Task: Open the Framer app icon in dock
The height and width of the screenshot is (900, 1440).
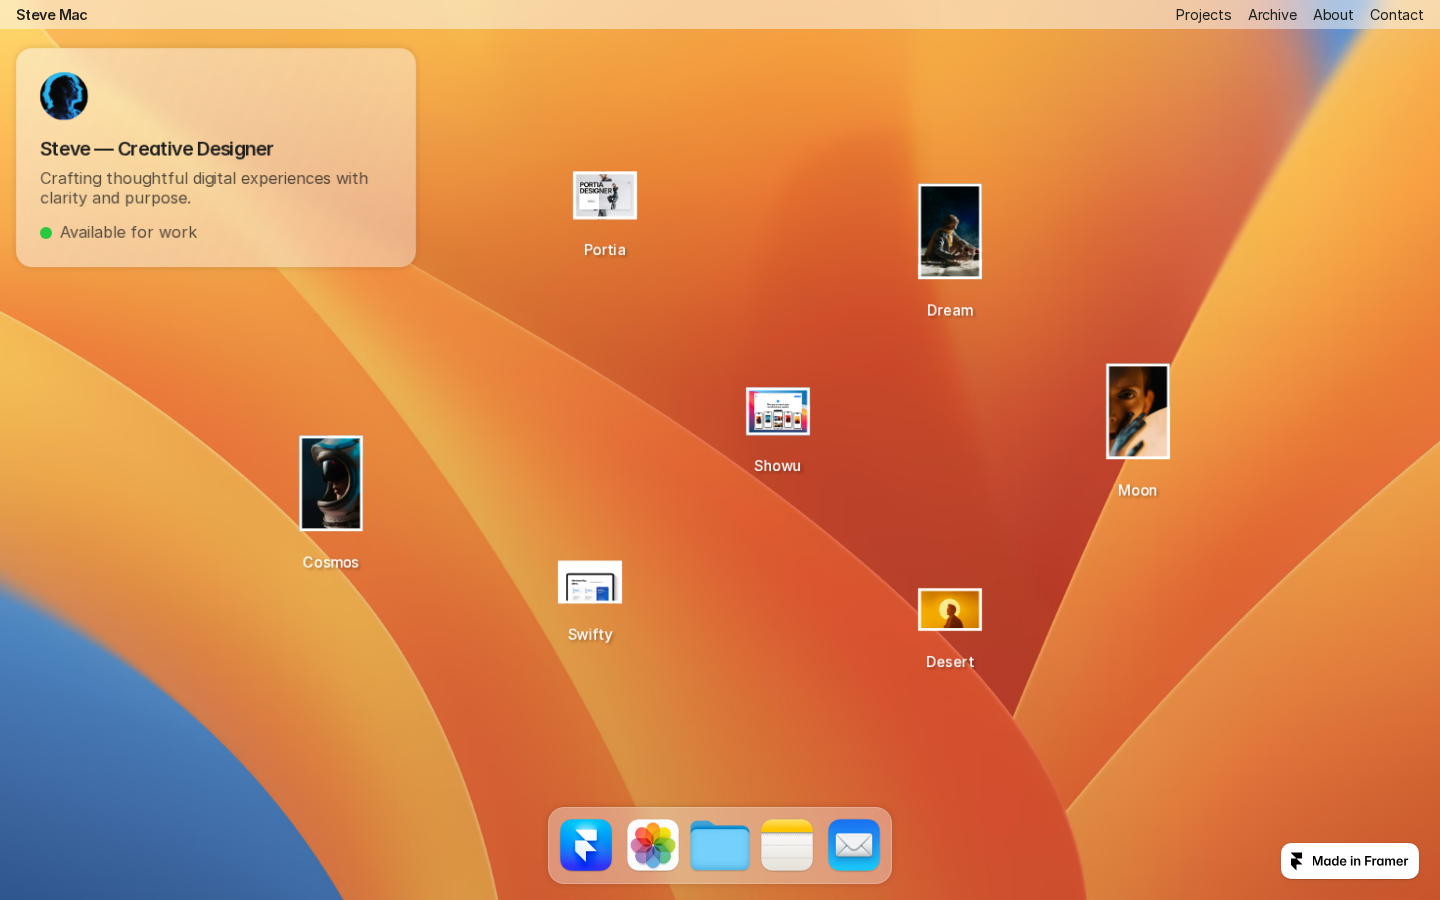Action: coord(586,845)
